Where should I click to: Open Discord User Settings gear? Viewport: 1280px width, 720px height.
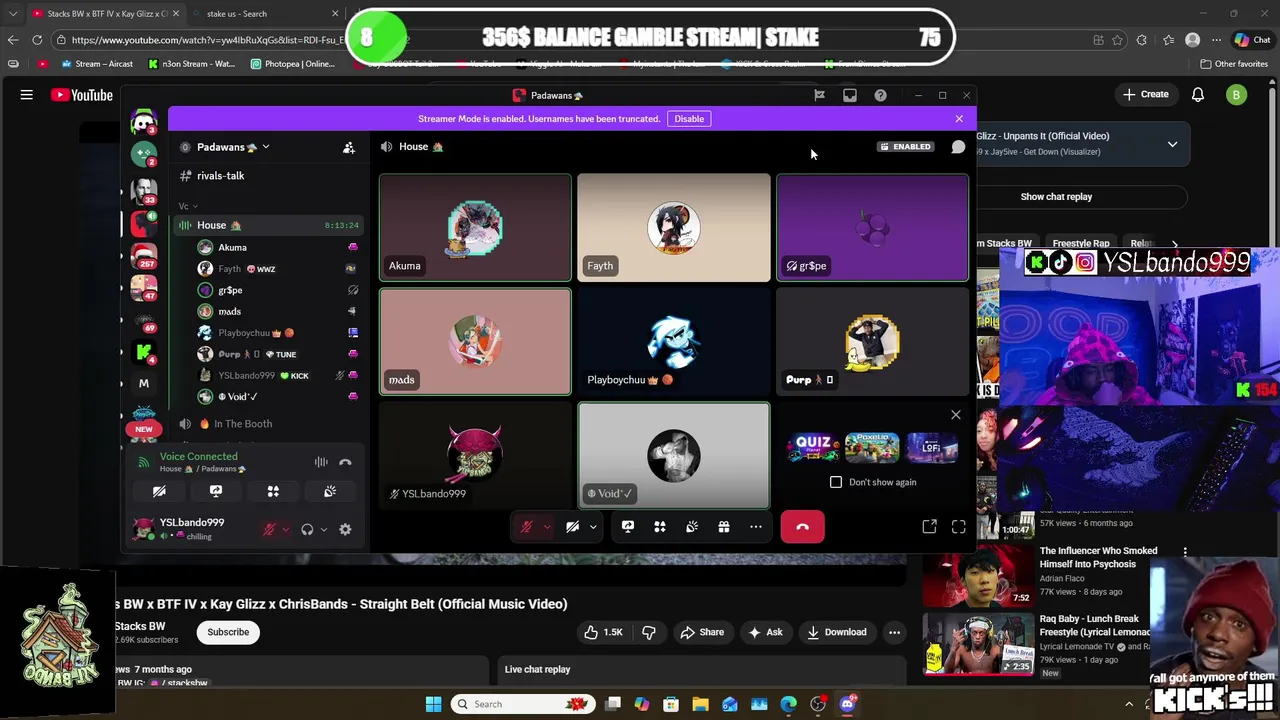tap(345, 530)
